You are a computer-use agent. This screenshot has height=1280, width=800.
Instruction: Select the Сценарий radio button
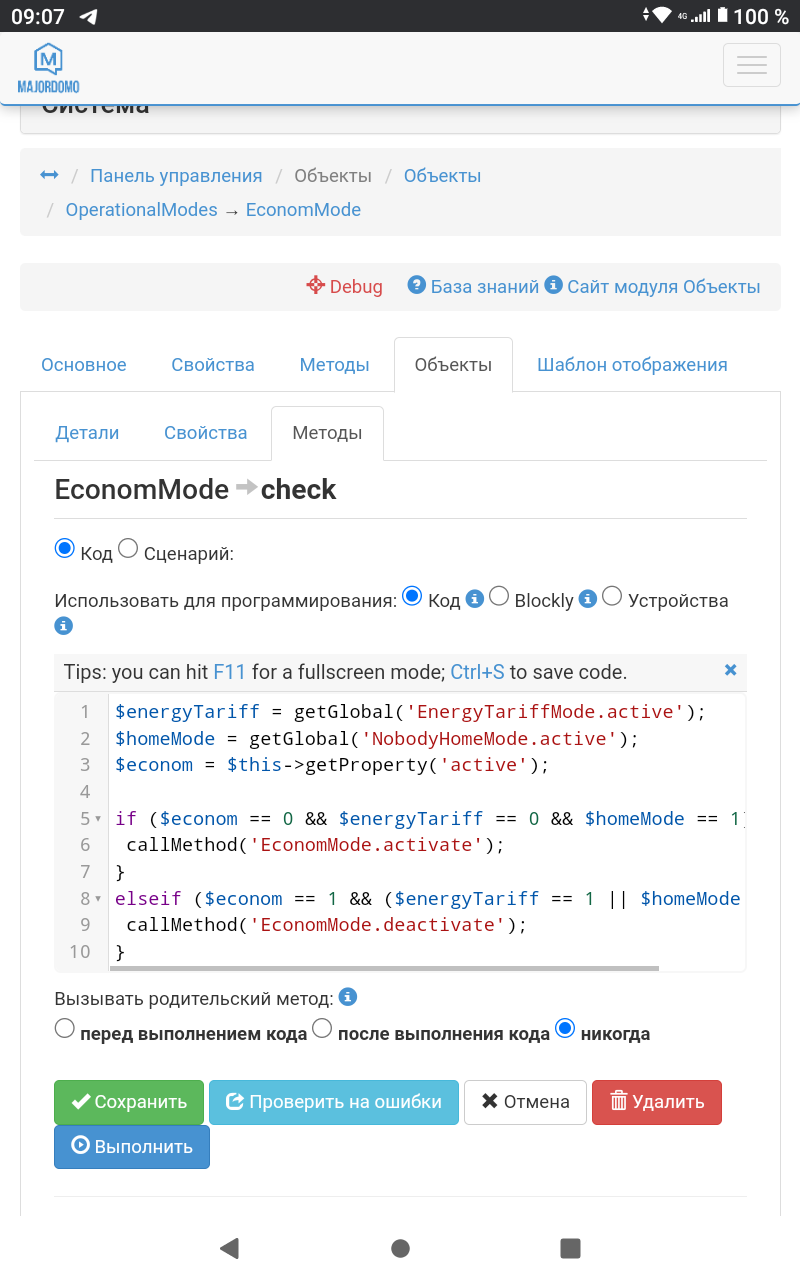[127, 548]
